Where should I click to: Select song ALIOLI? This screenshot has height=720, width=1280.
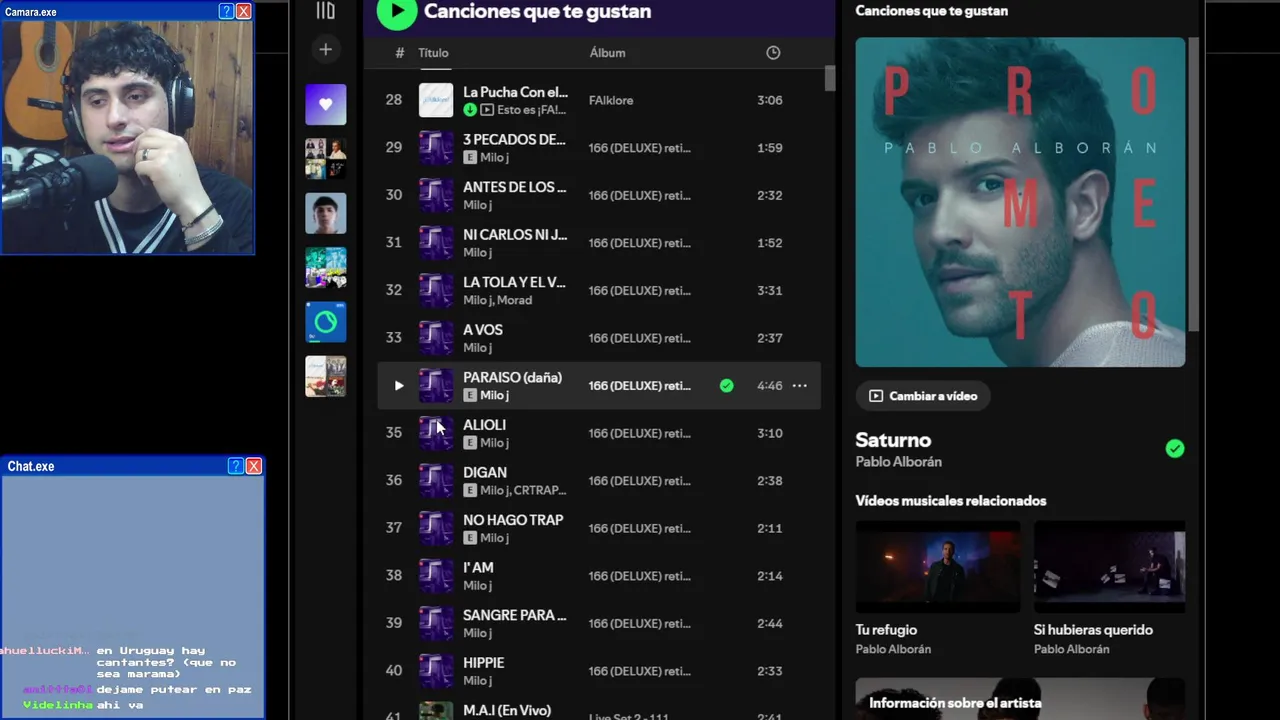[x=484, y=425]
